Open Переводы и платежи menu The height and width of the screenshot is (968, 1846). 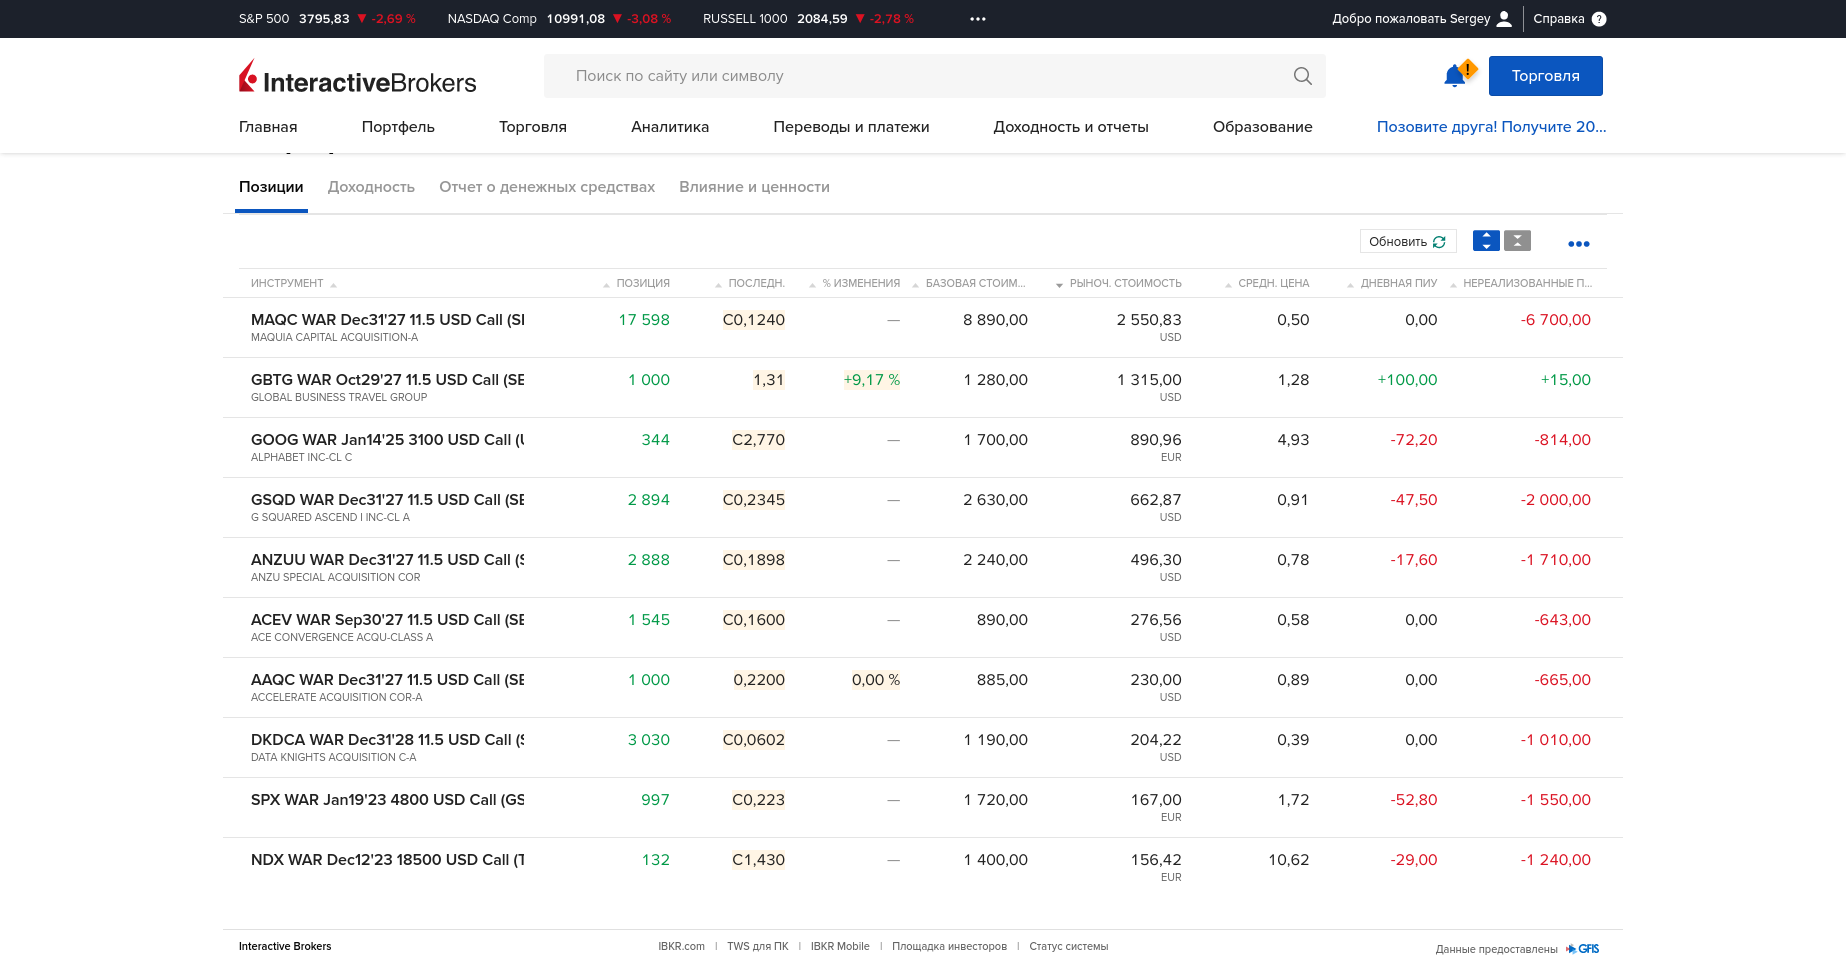pos(851,127)
